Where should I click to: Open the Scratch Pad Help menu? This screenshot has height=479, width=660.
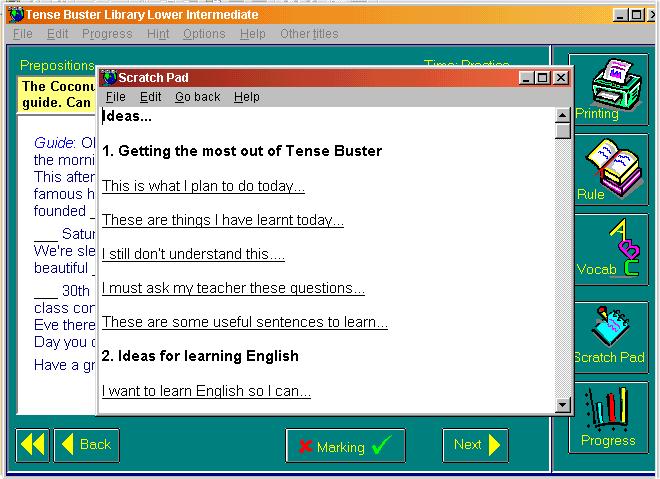pos(246,97)
